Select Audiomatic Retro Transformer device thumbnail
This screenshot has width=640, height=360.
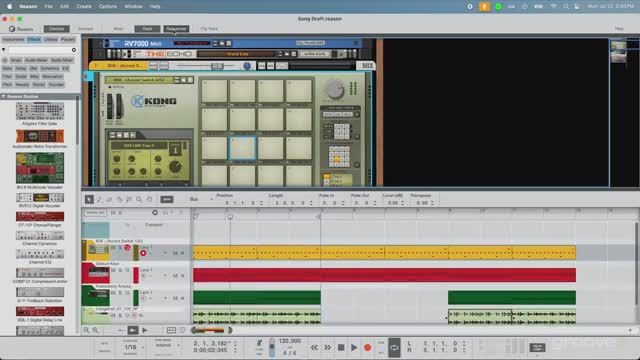pyautogui.click(x=40, y=136)
